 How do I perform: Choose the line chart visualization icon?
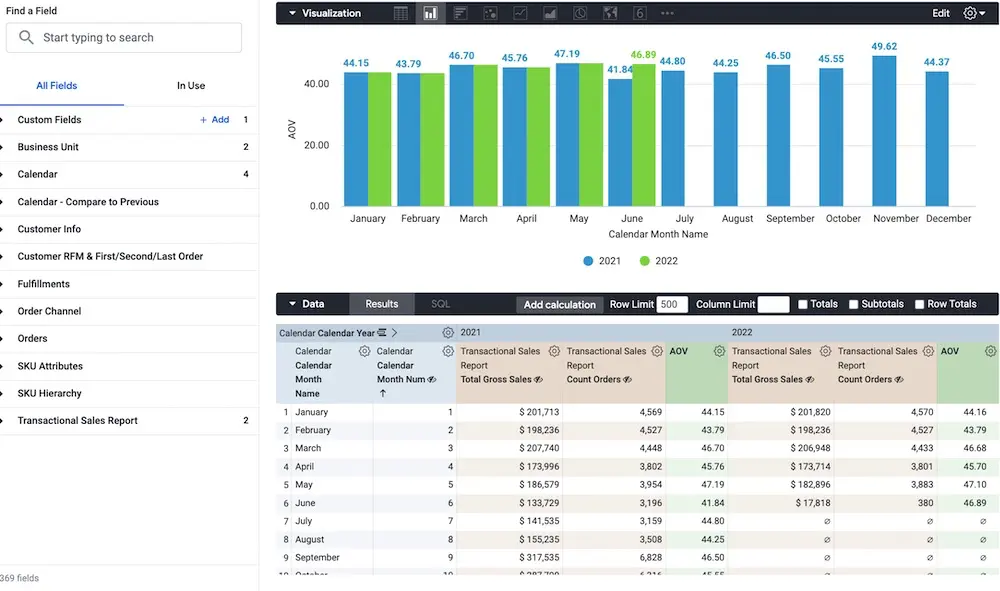pyautogui.click(x=519, y=14)
